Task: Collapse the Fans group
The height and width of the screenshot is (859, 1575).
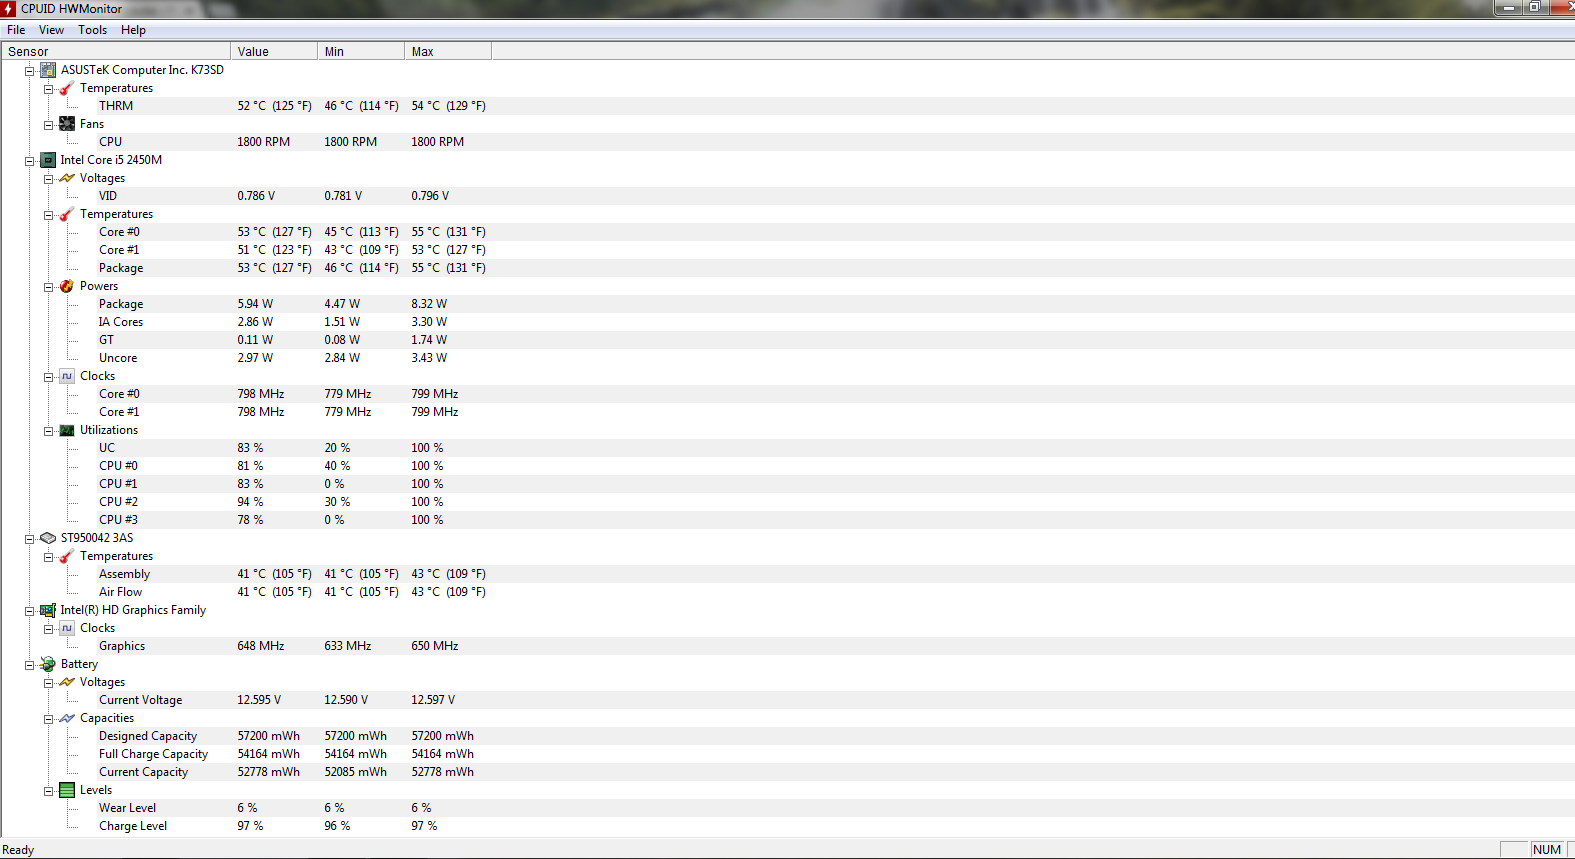Action: [x=48, y=125]
